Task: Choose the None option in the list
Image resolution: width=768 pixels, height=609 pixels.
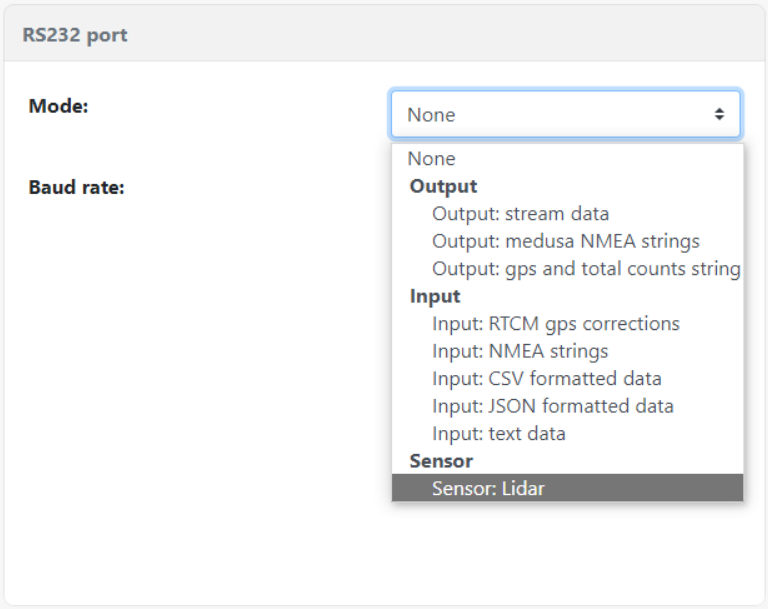Action: [x=431, y=159]
